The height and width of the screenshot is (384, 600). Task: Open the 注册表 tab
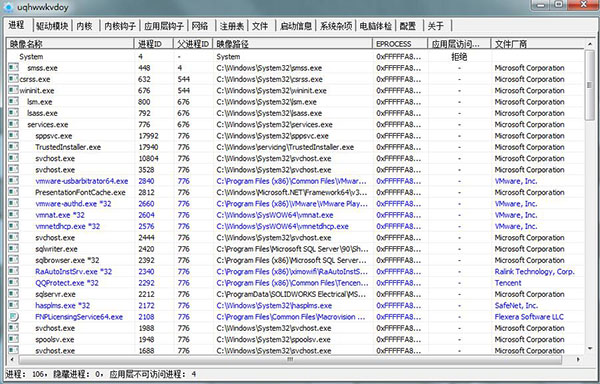[232, 26]
